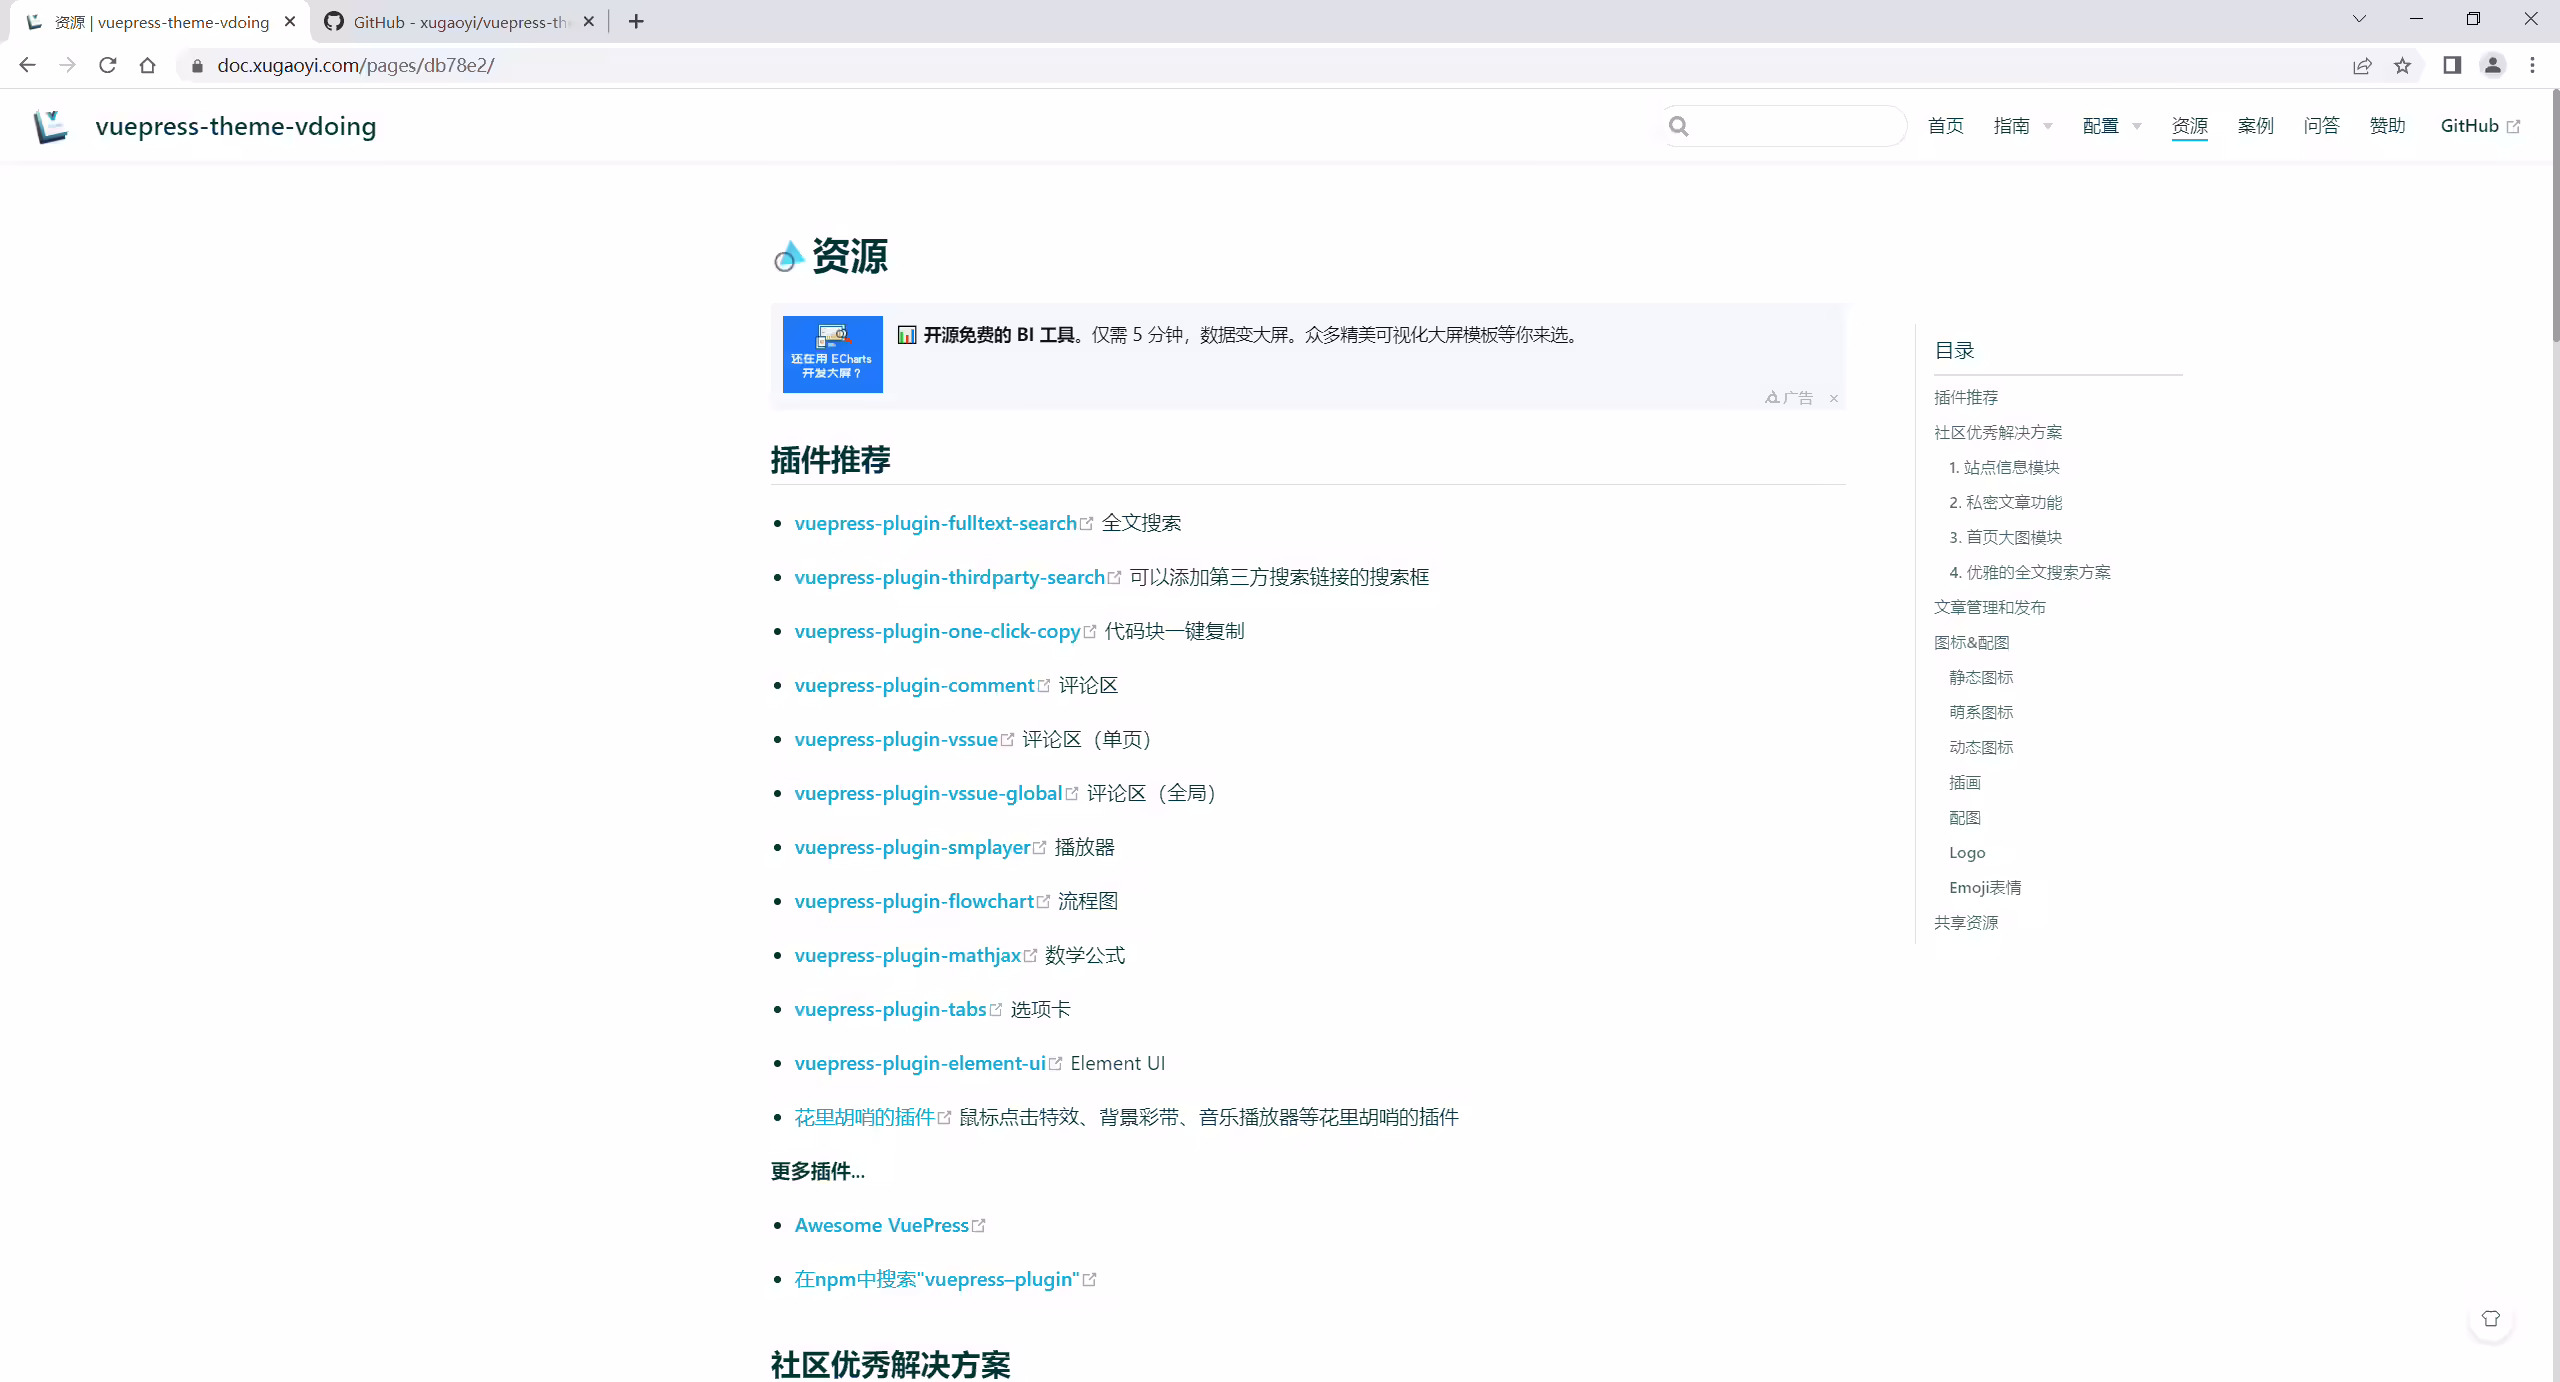The height and width of the screenshot is (1382, 2560).
Task: Expand the 配置 navigation dropdown
Action: (x=2111, y=126)
